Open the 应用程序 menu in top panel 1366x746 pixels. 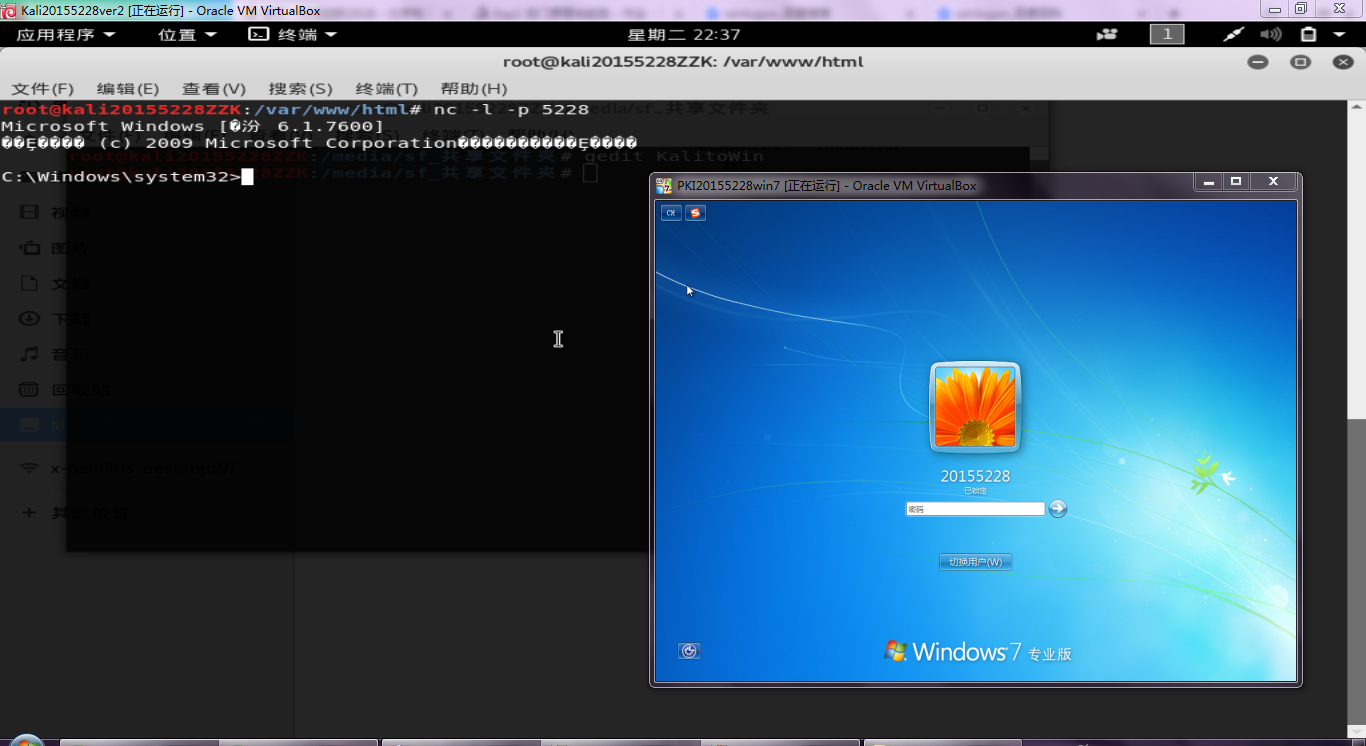coord(66,34)
